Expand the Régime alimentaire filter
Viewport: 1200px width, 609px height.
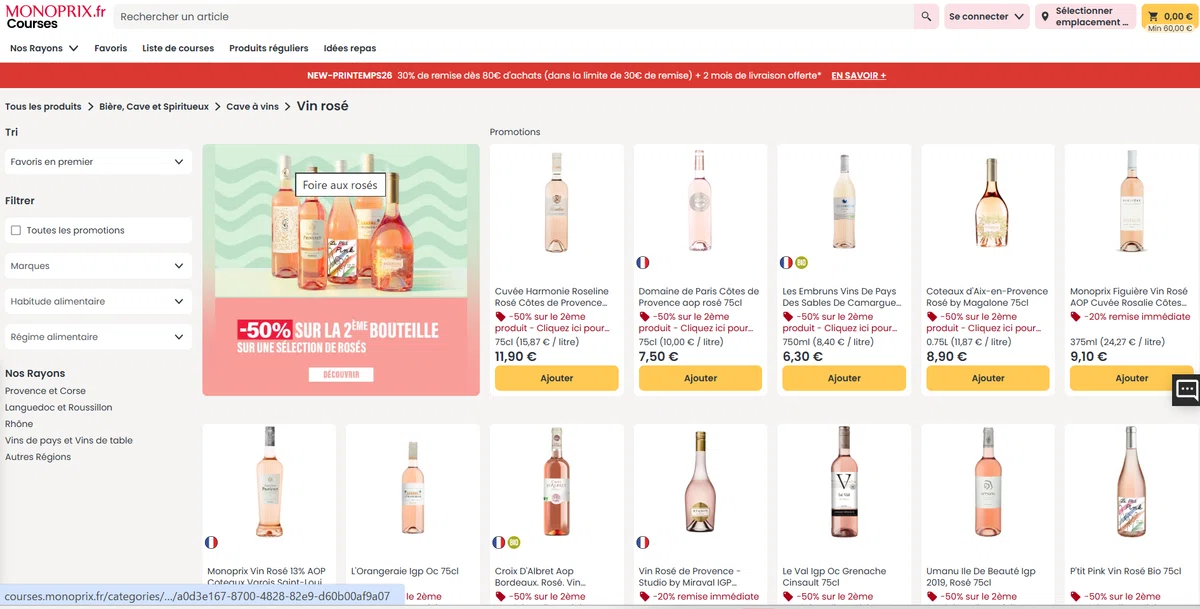[x=98, y=337]
